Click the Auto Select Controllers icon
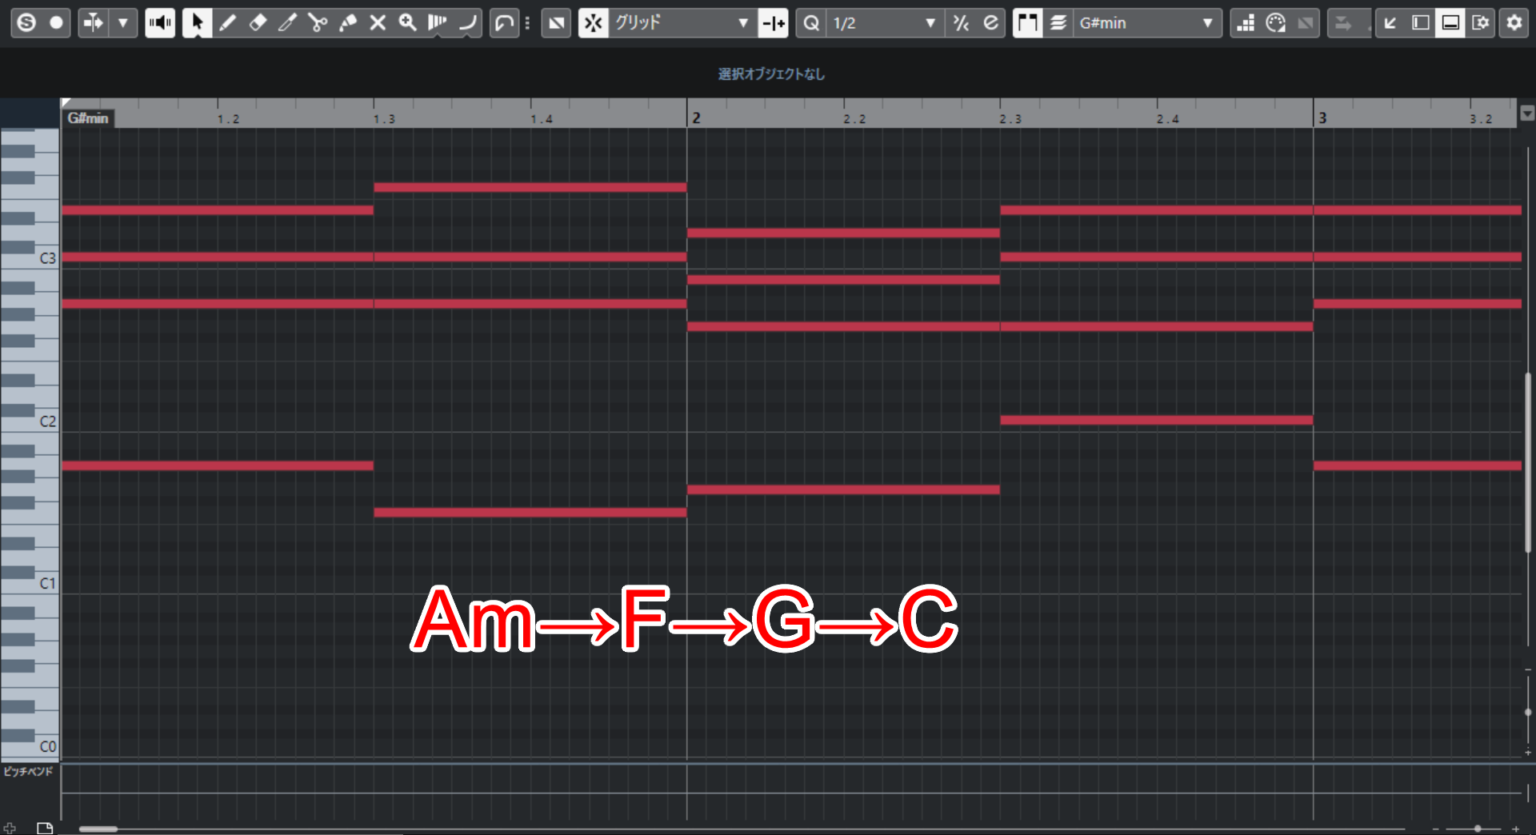 point(556,22)
